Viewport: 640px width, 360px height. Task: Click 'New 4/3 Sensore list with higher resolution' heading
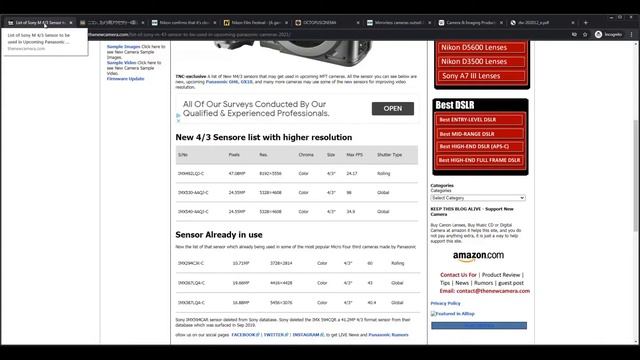[x=264, y=138]
